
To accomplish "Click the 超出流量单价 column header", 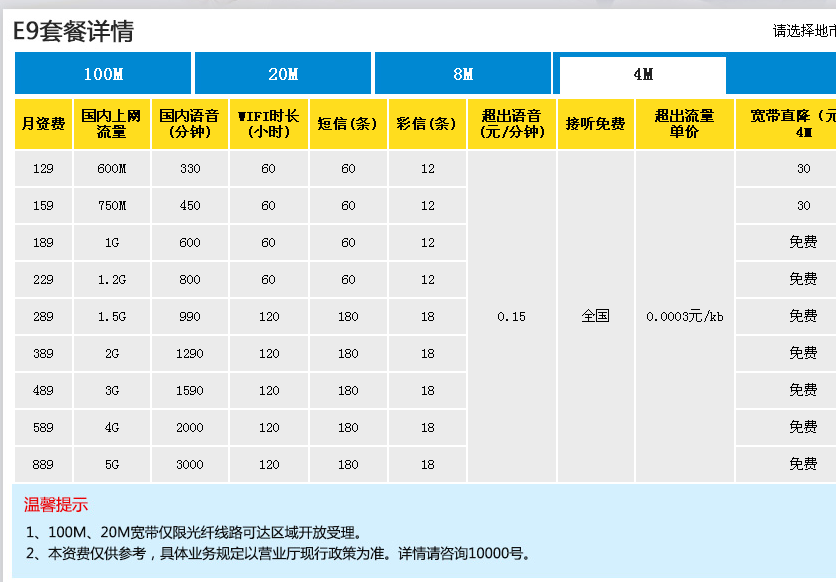I will [684, 124].
